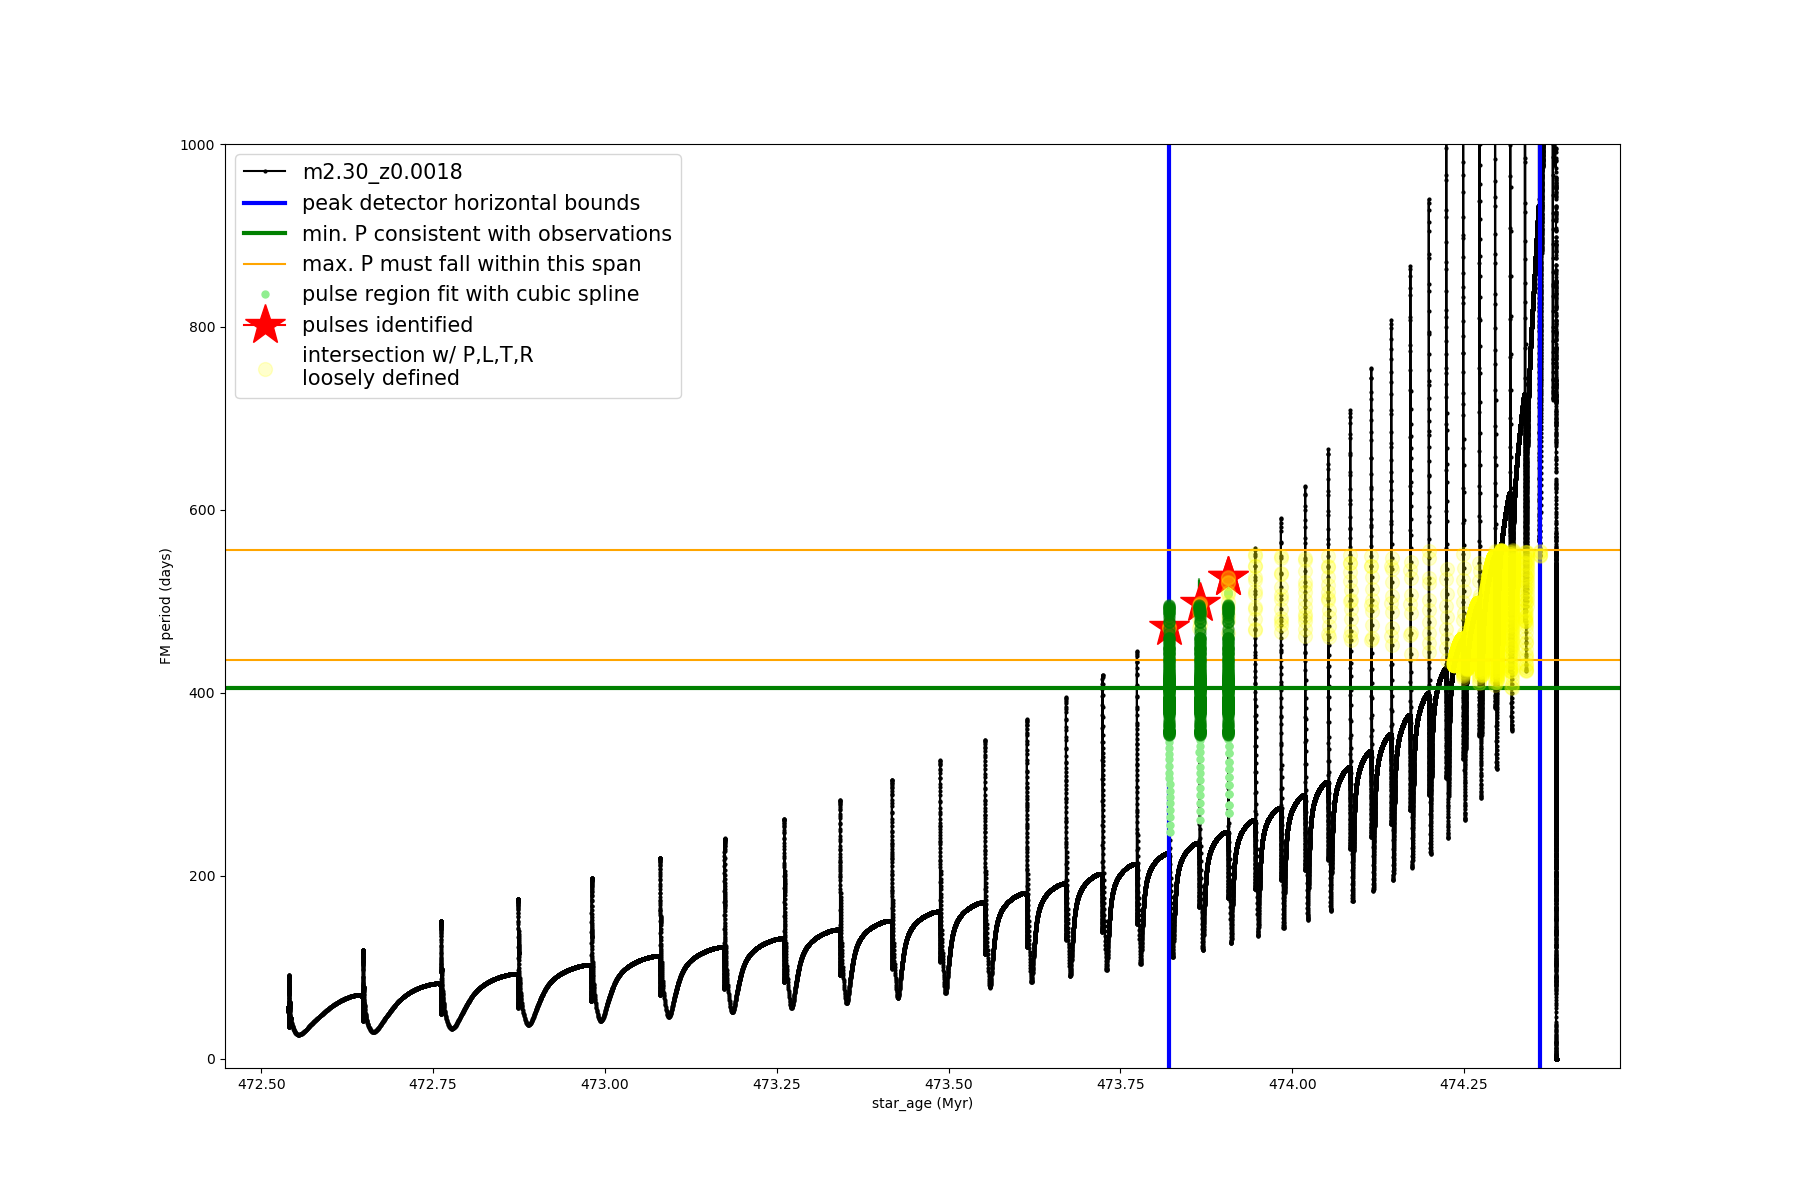Viewport: 1800px width, 1200px height.
Task: Click the 'pulses identified' legend label
Action: (387, 325)
